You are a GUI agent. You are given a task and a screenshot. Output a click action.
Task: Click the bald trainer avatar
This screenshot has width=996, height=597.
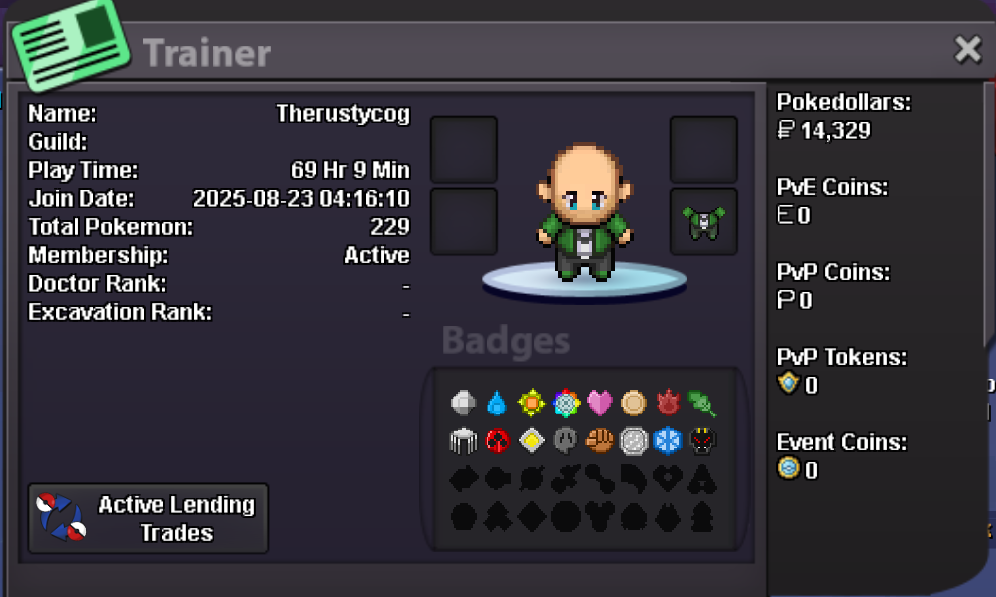click(x=584, y=213)
